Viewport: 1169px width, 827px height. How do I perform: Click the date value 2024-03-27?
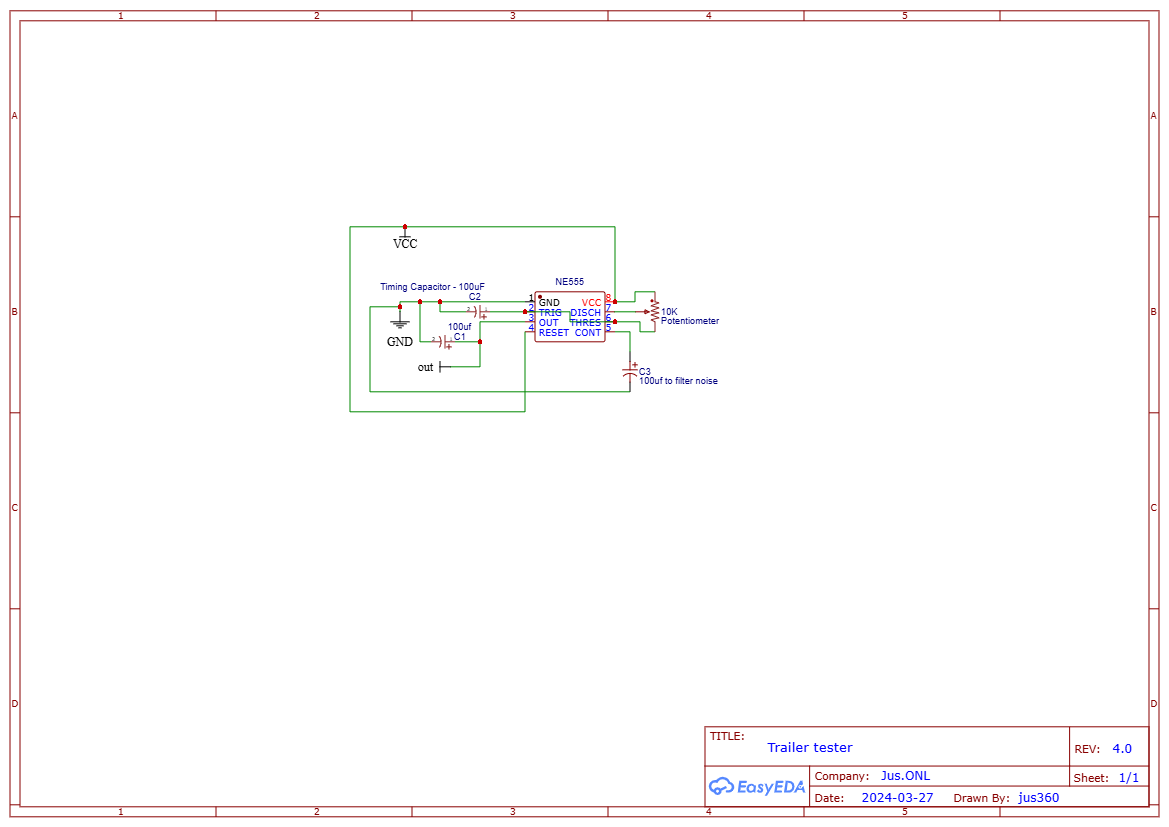(898, 797)
